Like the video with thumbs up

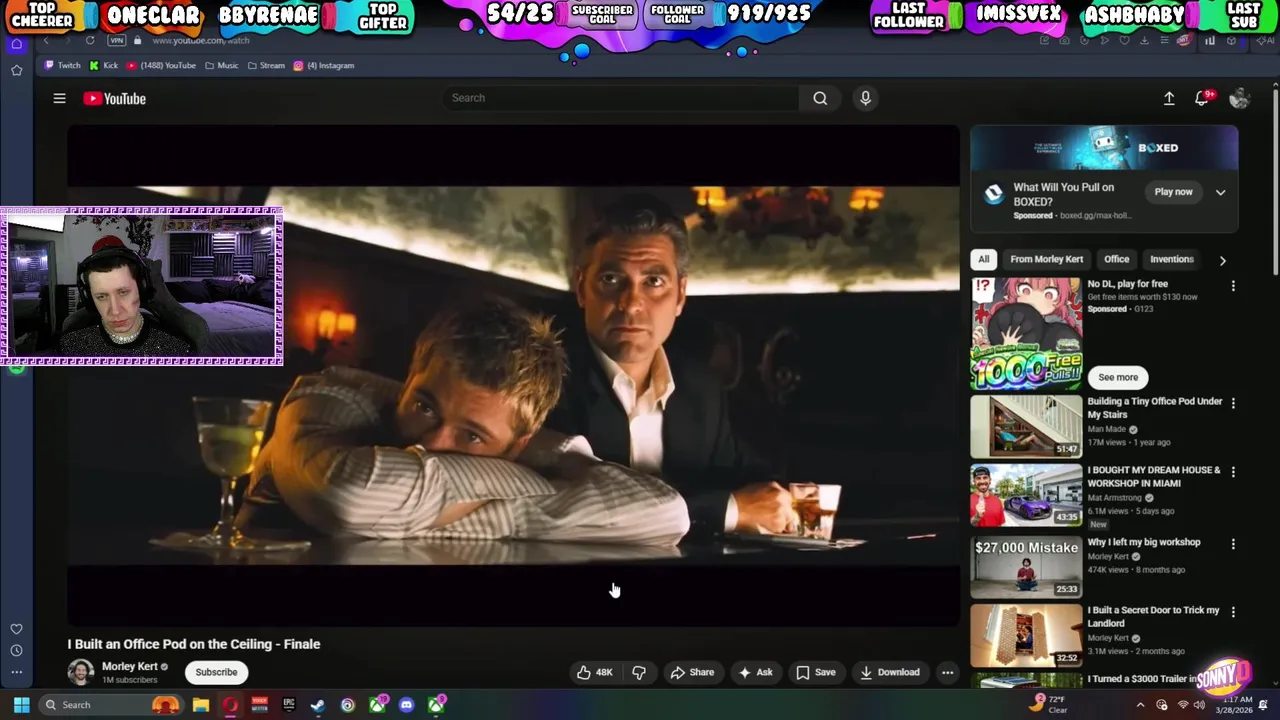[594, 672]
